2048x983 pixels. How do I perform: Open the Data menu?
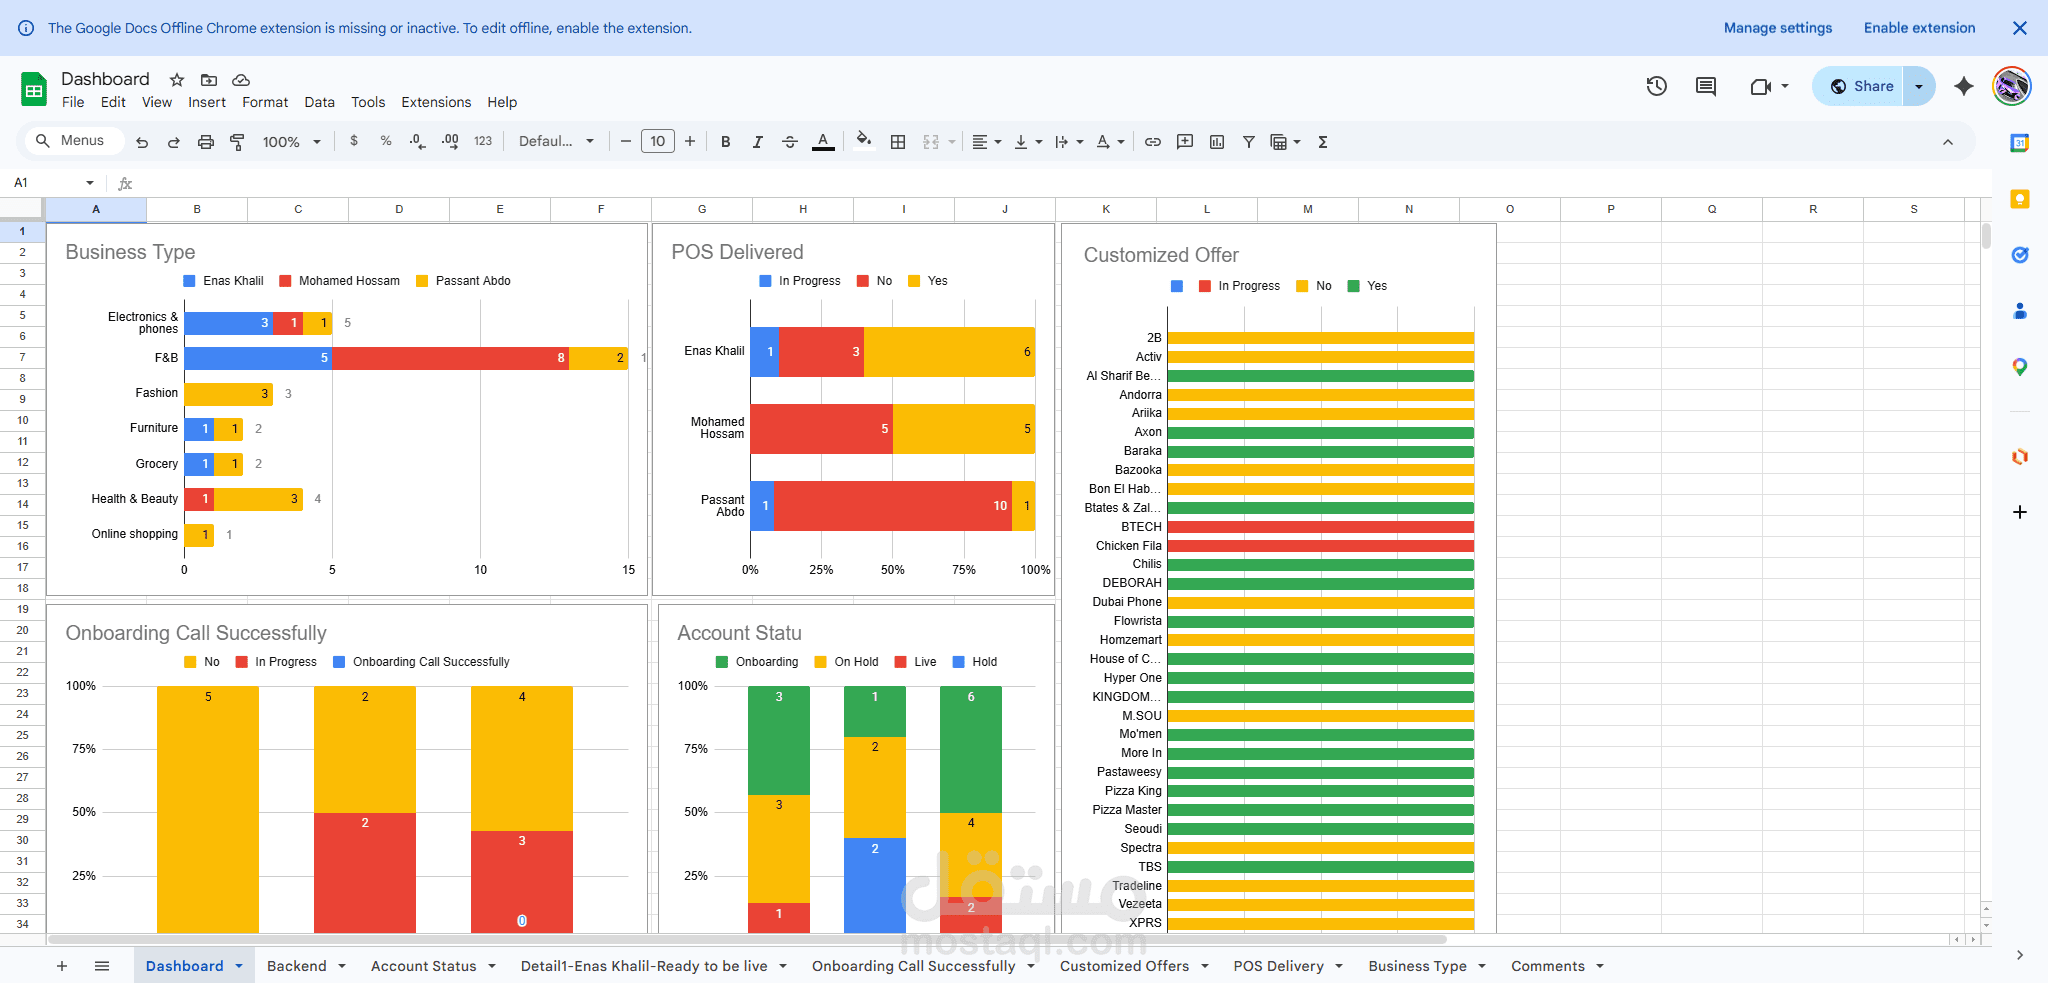click(x=320, y=102)
